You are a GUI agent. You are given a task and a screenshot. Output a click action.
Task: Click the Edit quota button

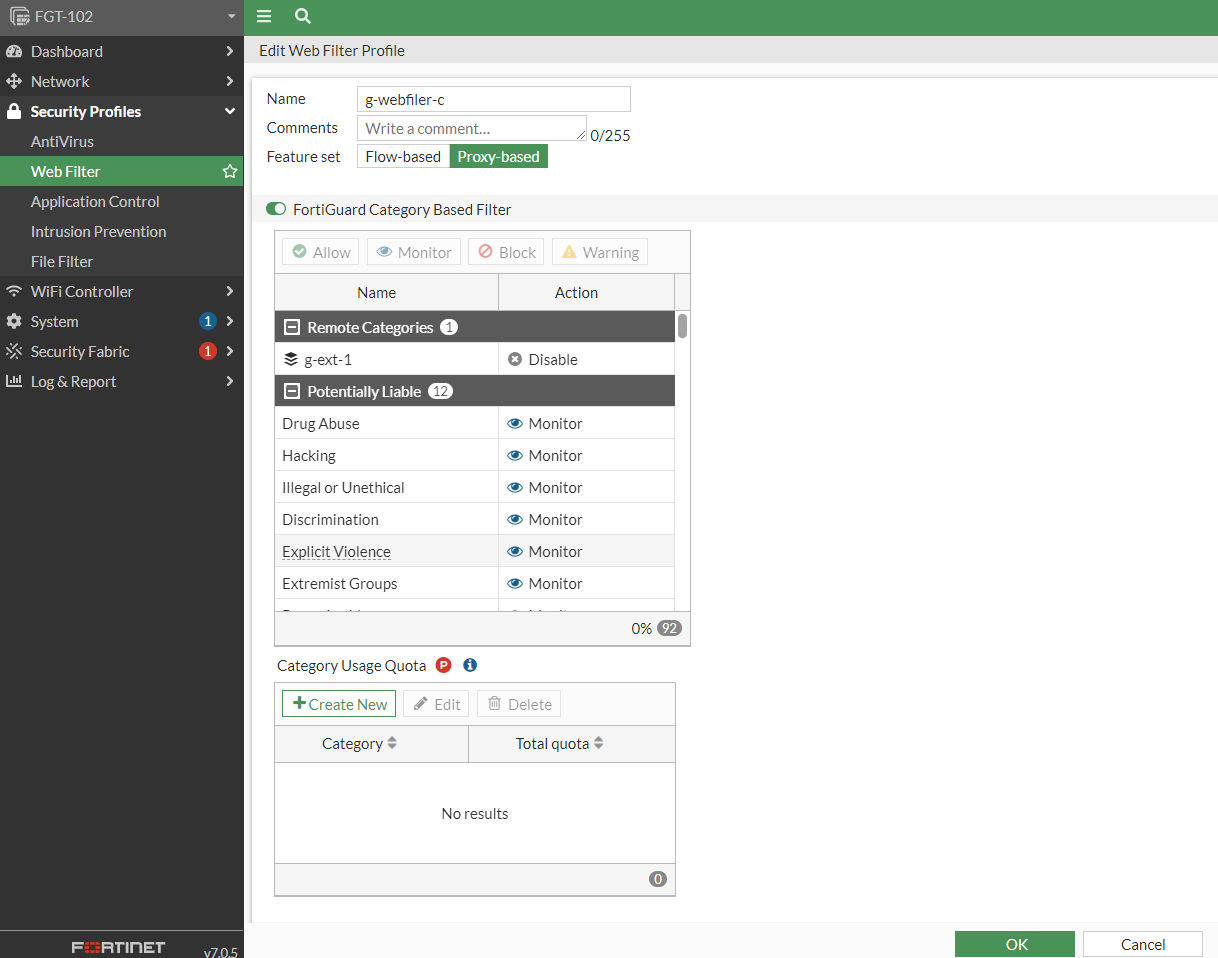(437, 704)
